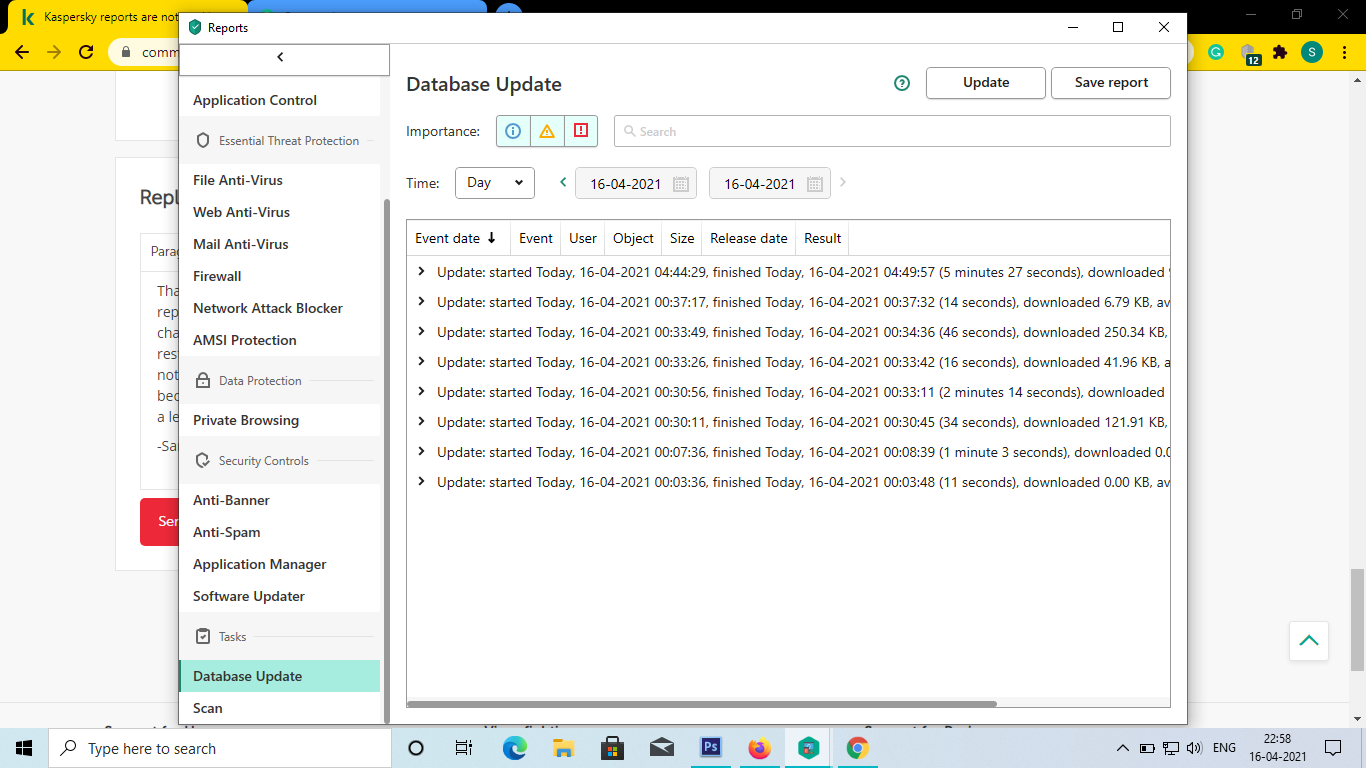The width and height of the screenshot is (1366, 768).
Task: Click the Save report button
Action: coord(1111,83)
